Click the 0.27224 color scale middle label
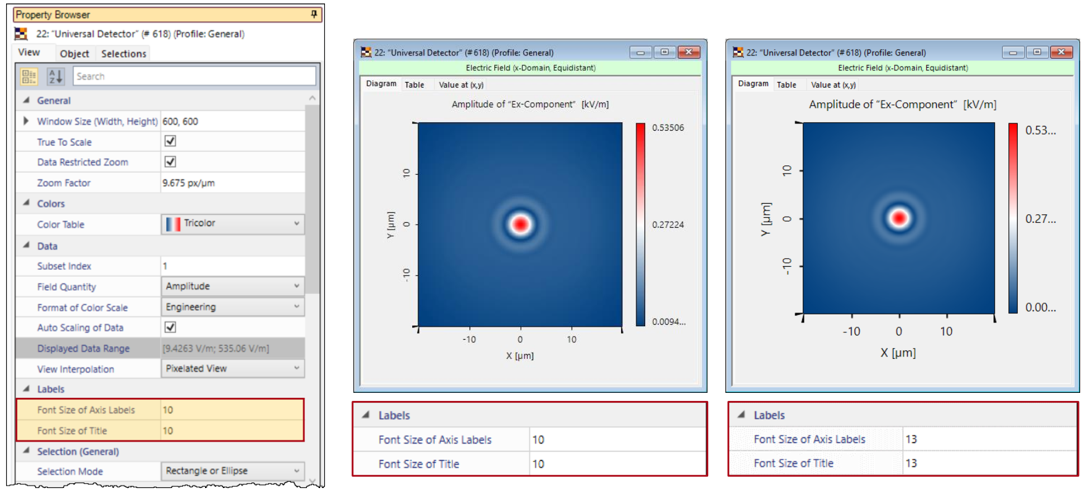The image size is (1085, 494). coord(668,225)
